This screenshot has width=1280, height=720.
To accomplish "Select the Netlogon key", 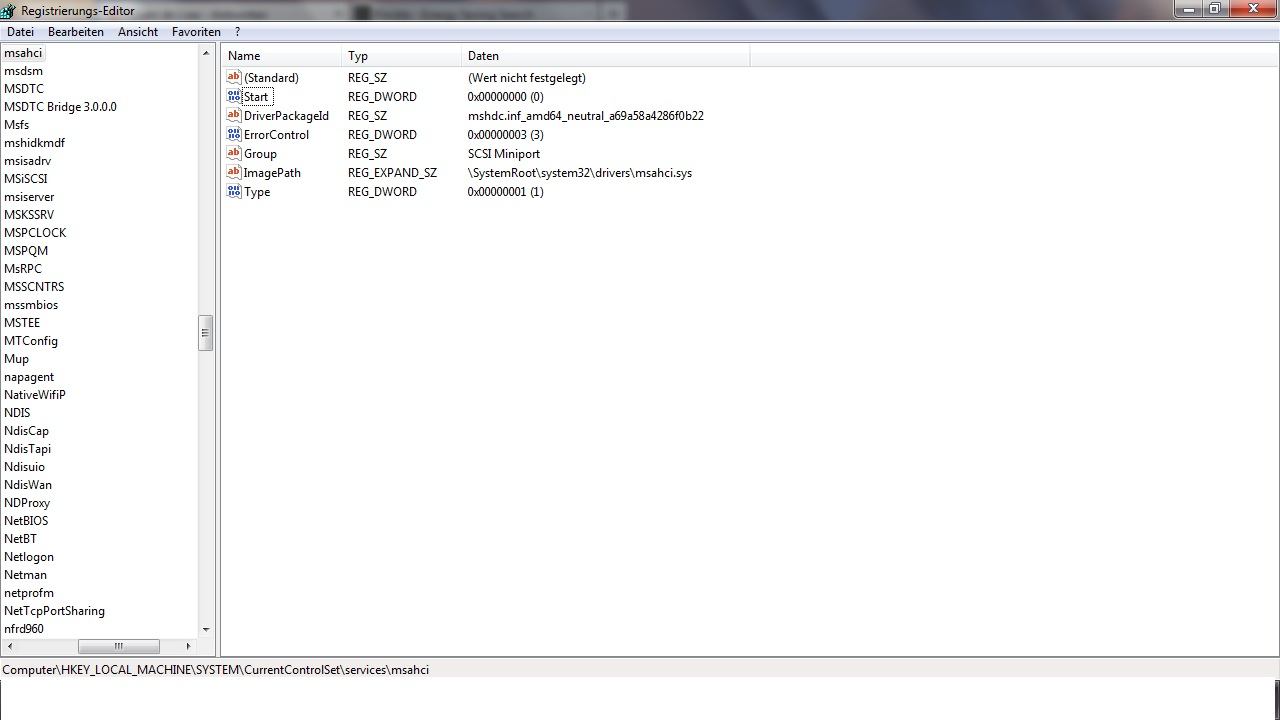I will click(x=29, y=557).
